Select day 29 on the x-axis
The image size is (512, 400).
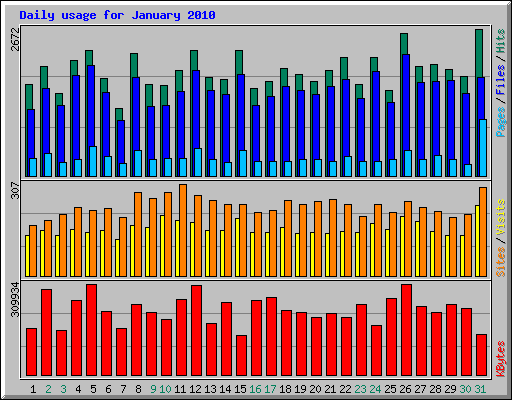coord(450,389)
